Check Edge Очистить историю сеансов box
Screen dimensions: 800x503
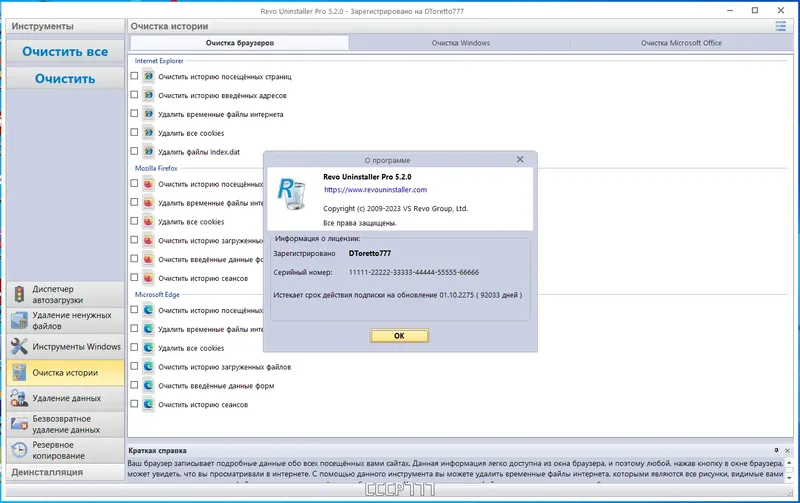pyautogui.click(x=134, y=404)
